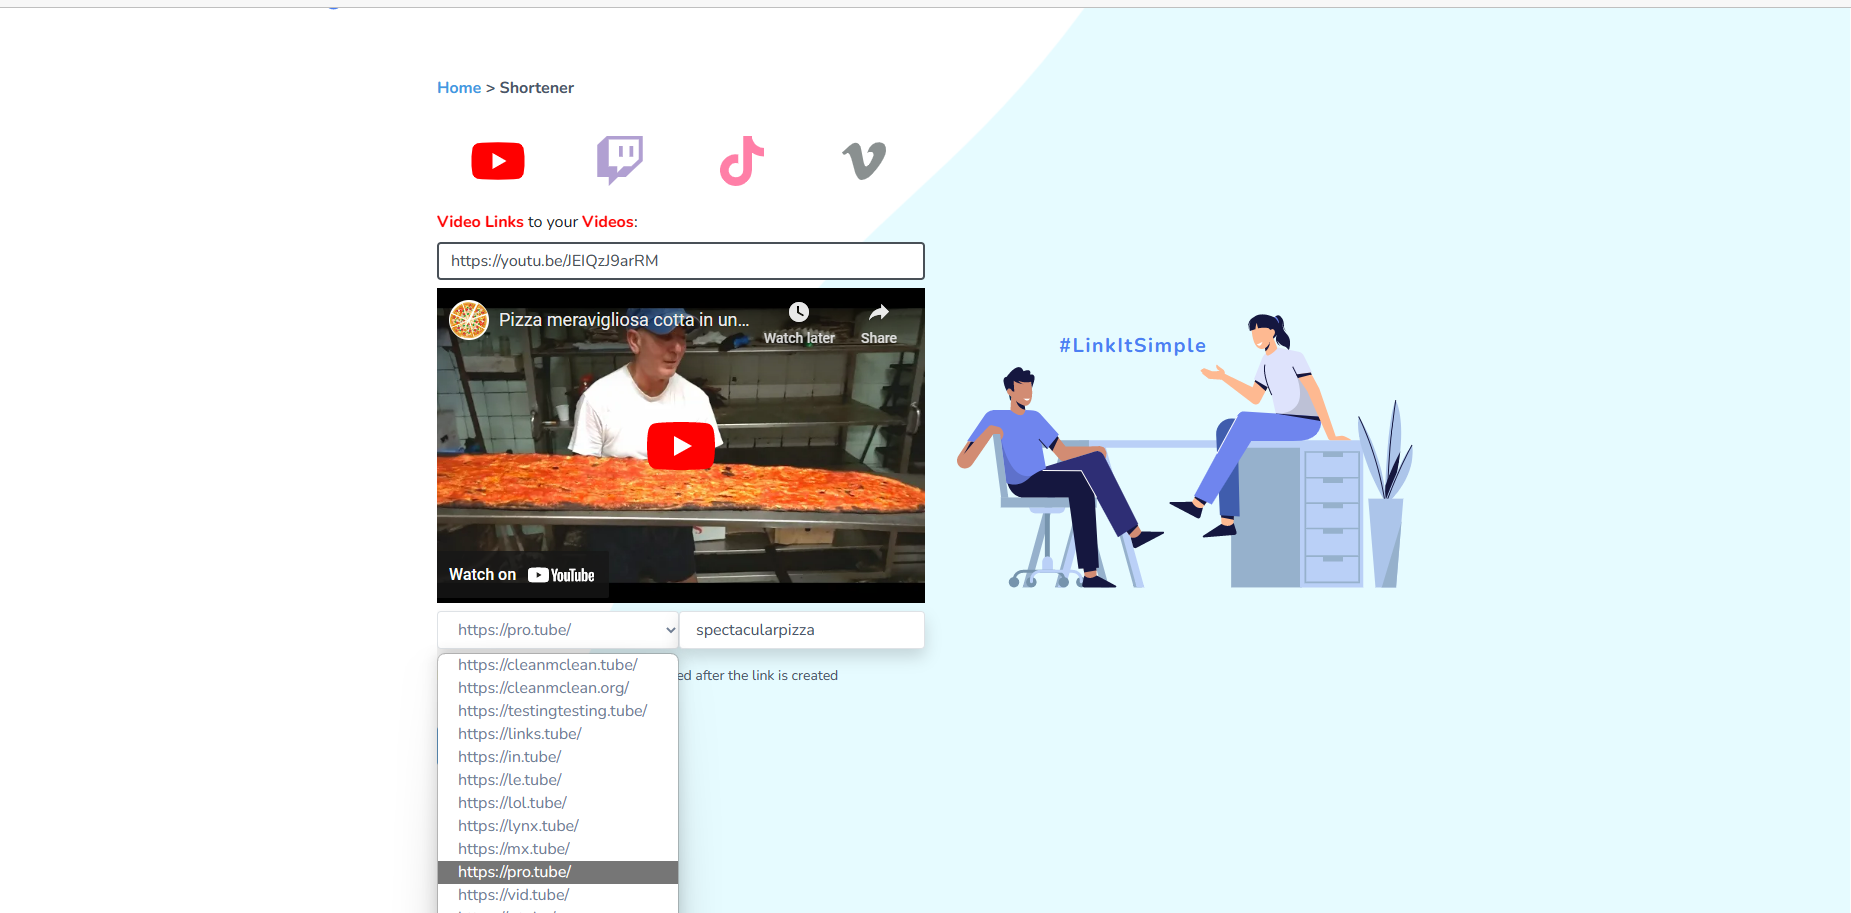
Task: Click Watch on YouTube button
Action: 522,575
